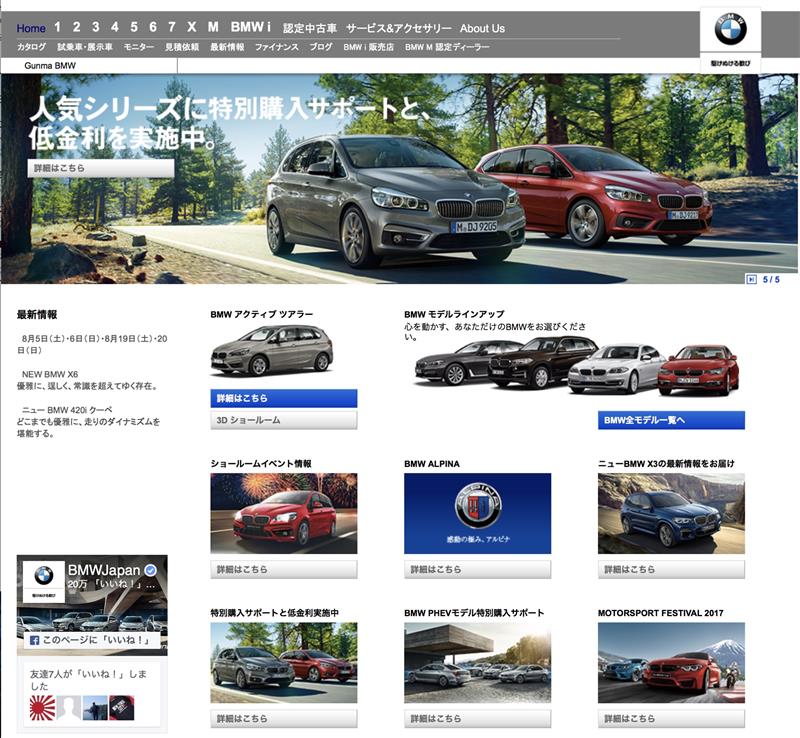Open the ブログ link
The image size is (800, 738).
click(321, 47)
